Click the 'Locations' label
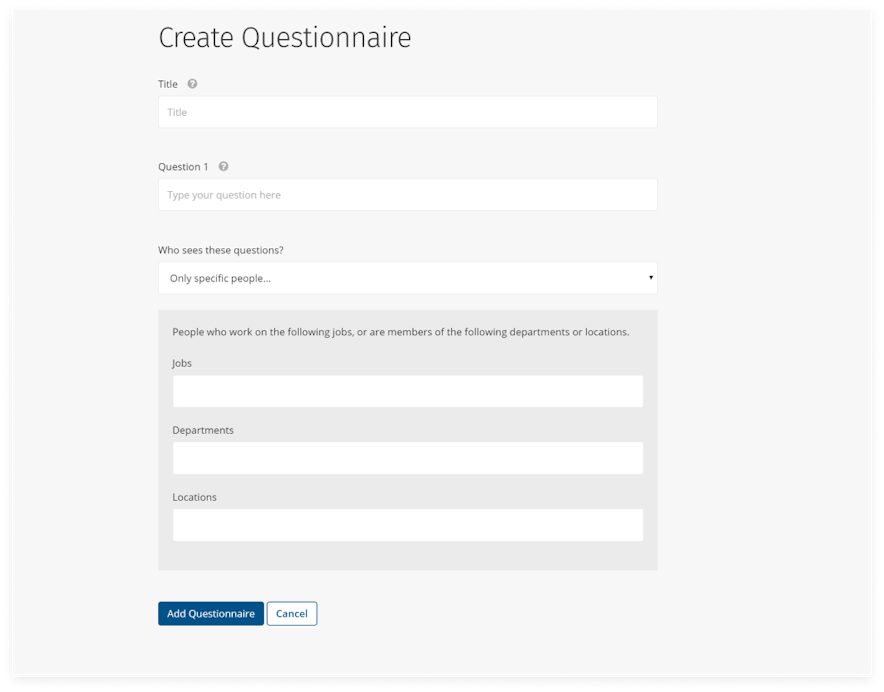Image resolution: width=884 pixels, height=692 pixels. point(194,497)
